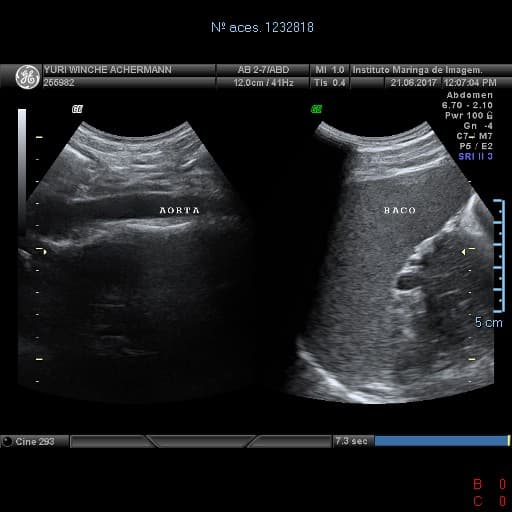Click the right yellow focus arrow marker

pyautogui.click(x=463, y=252)
